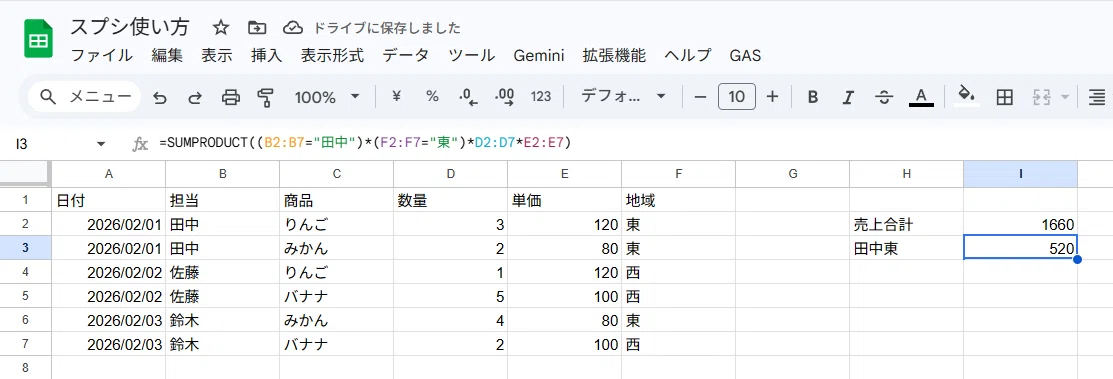Select the 商品 header cell
Screen dimensions: 1113x379
pyautogui.click(x=336, y=200)
